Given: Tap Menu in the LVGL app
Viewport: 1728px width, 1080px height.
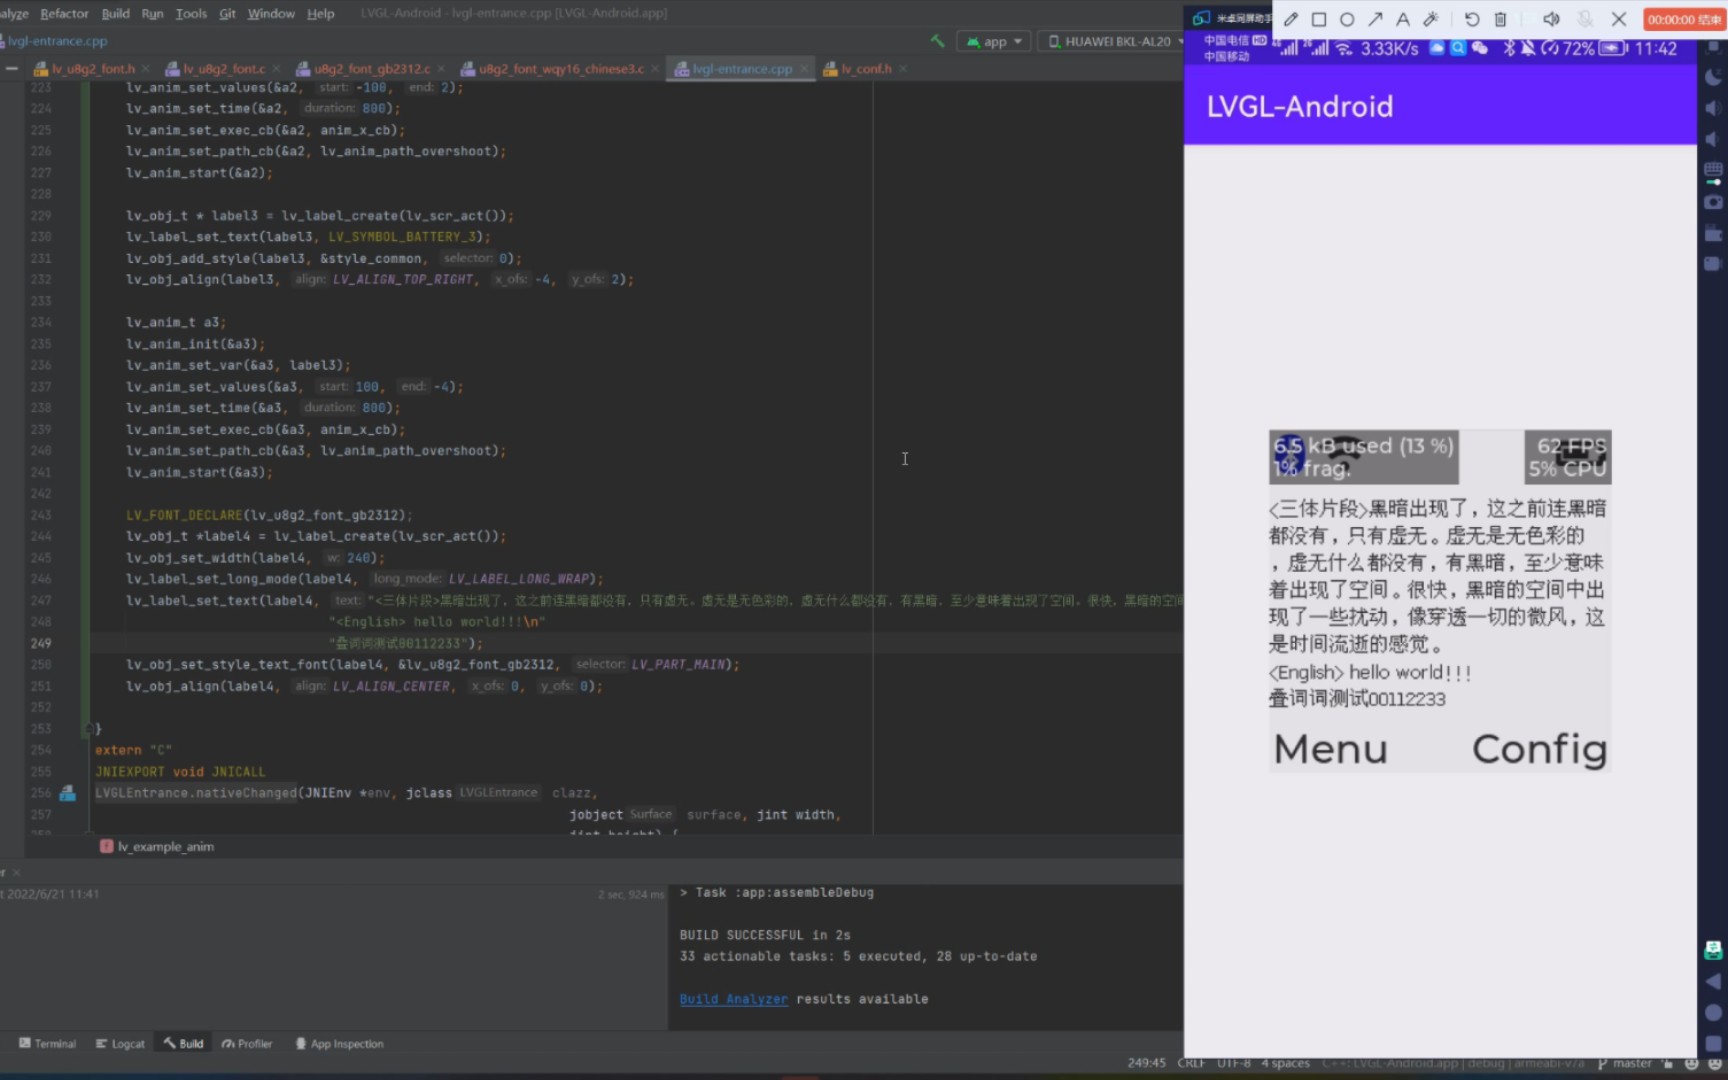Looking at the screenshot, I should tap(1331, 749).
